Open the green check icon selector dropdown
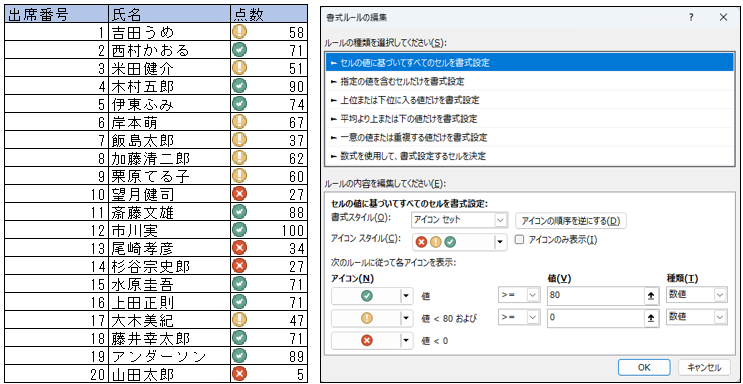 coord(372,296)
